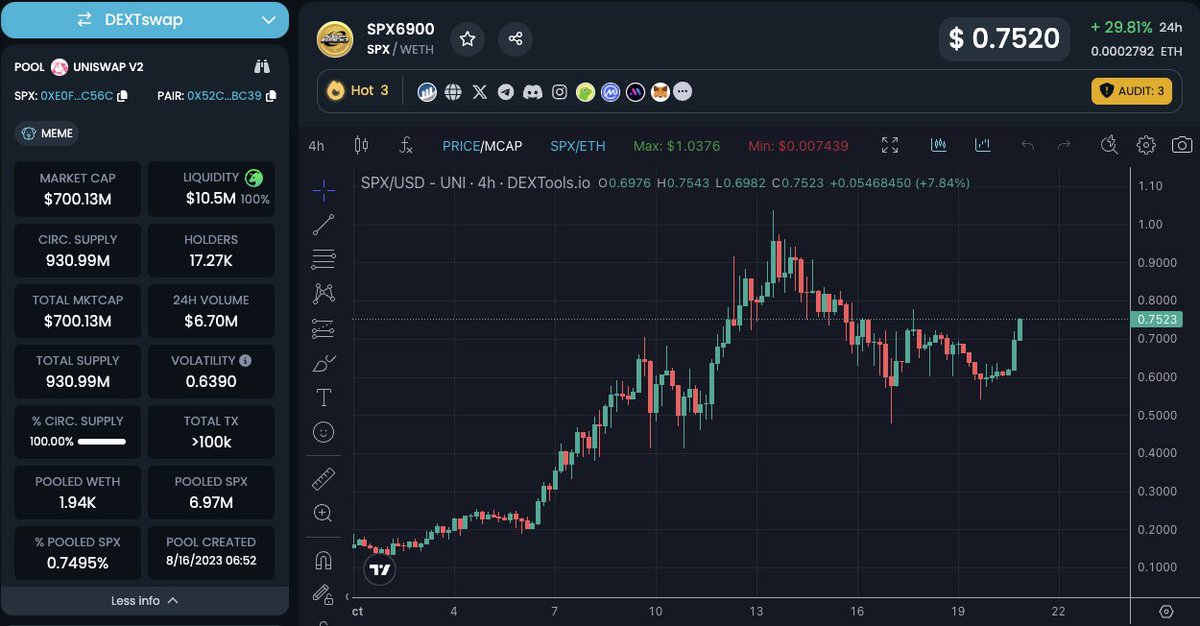1200x626 pixels.
Task: Open the X (Twitter) social link
Action: click(x=480, y=92)
